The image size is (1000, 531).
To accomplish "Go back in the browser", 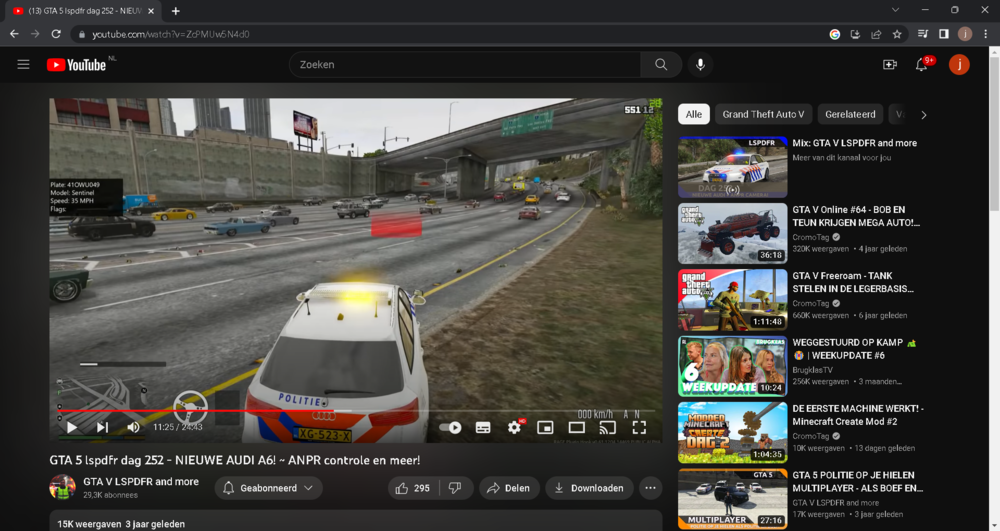I will click(14, 34).
